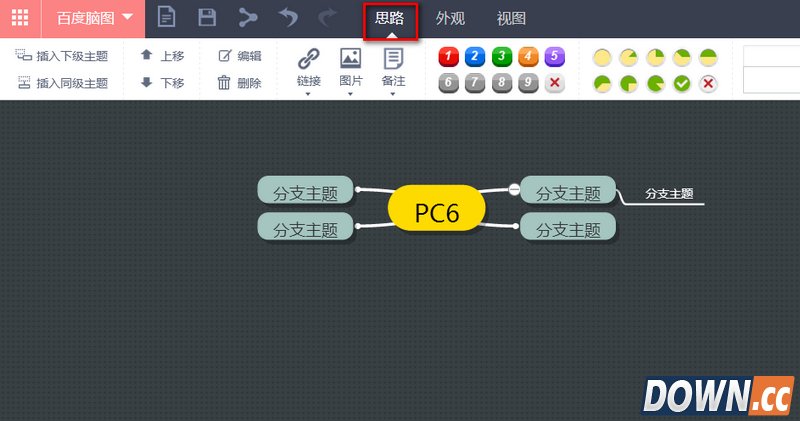Click the share icon
The height and width of the screenshot is (421, 800).
pyautogui.click(x=247, y=18)
